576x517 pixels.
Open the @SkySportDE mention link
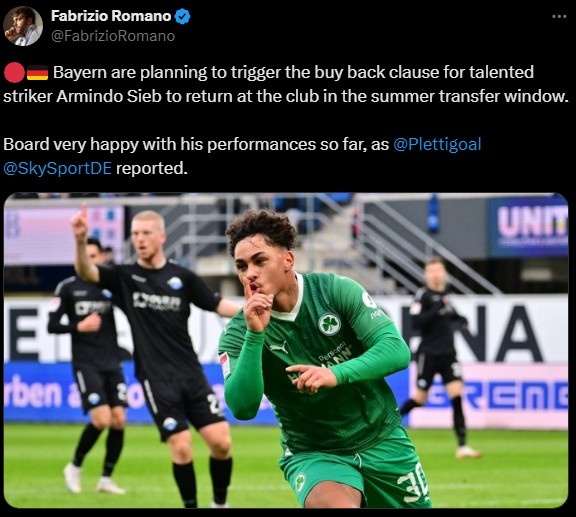58,168
